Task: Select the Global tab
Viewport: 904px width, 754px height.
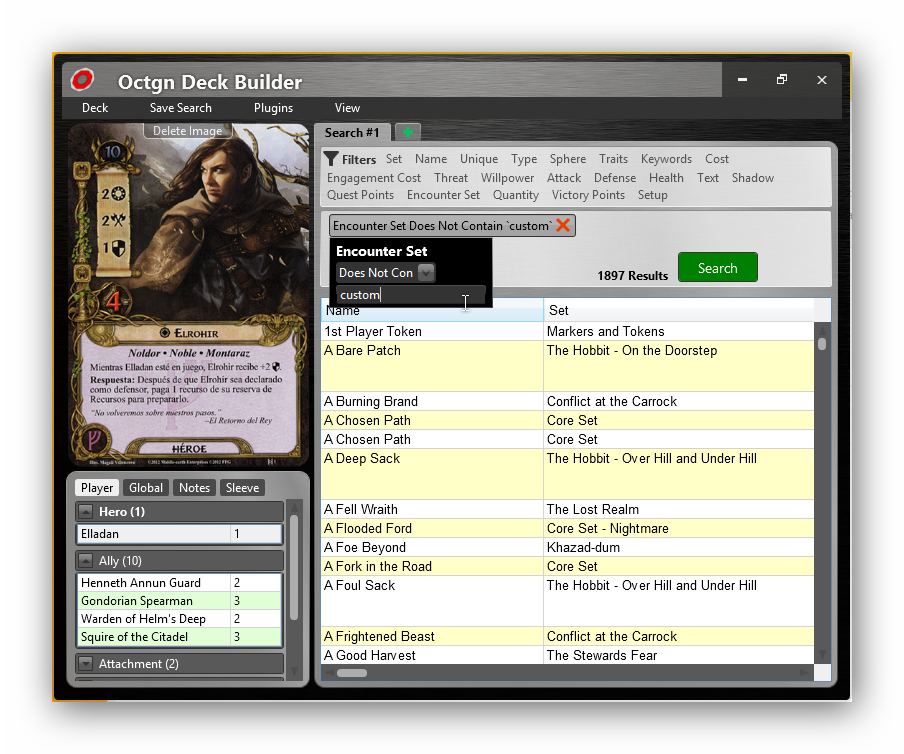Action: click(x=146, y=488)
